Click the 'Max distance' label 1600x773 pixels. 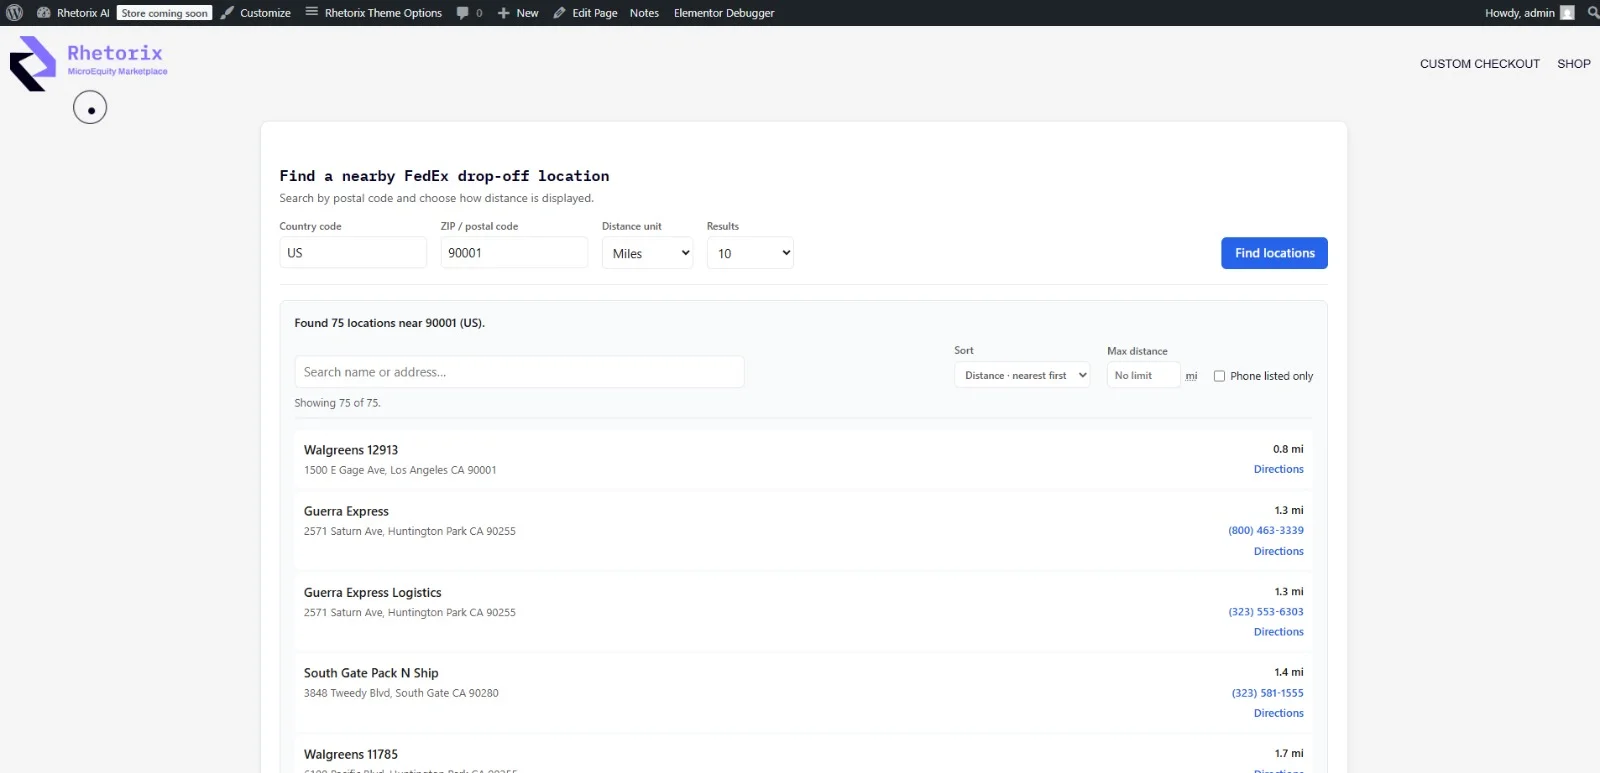[x=1137, y=351]
